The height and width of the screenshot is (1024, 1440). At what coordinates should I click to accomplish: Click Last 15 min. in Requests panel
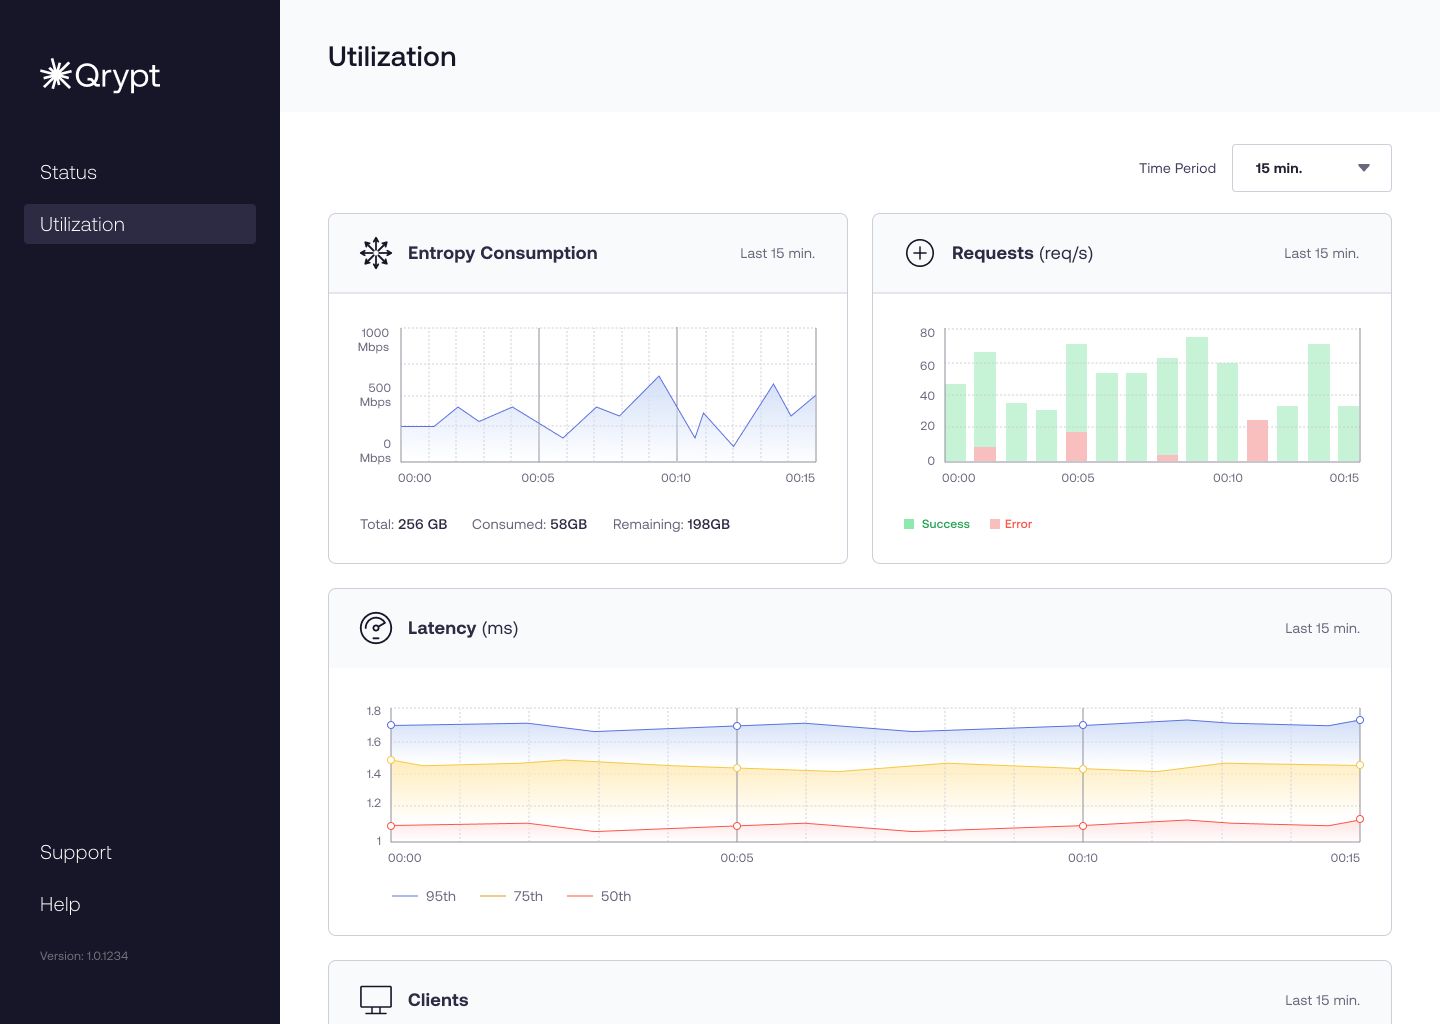pos(1321,253)
